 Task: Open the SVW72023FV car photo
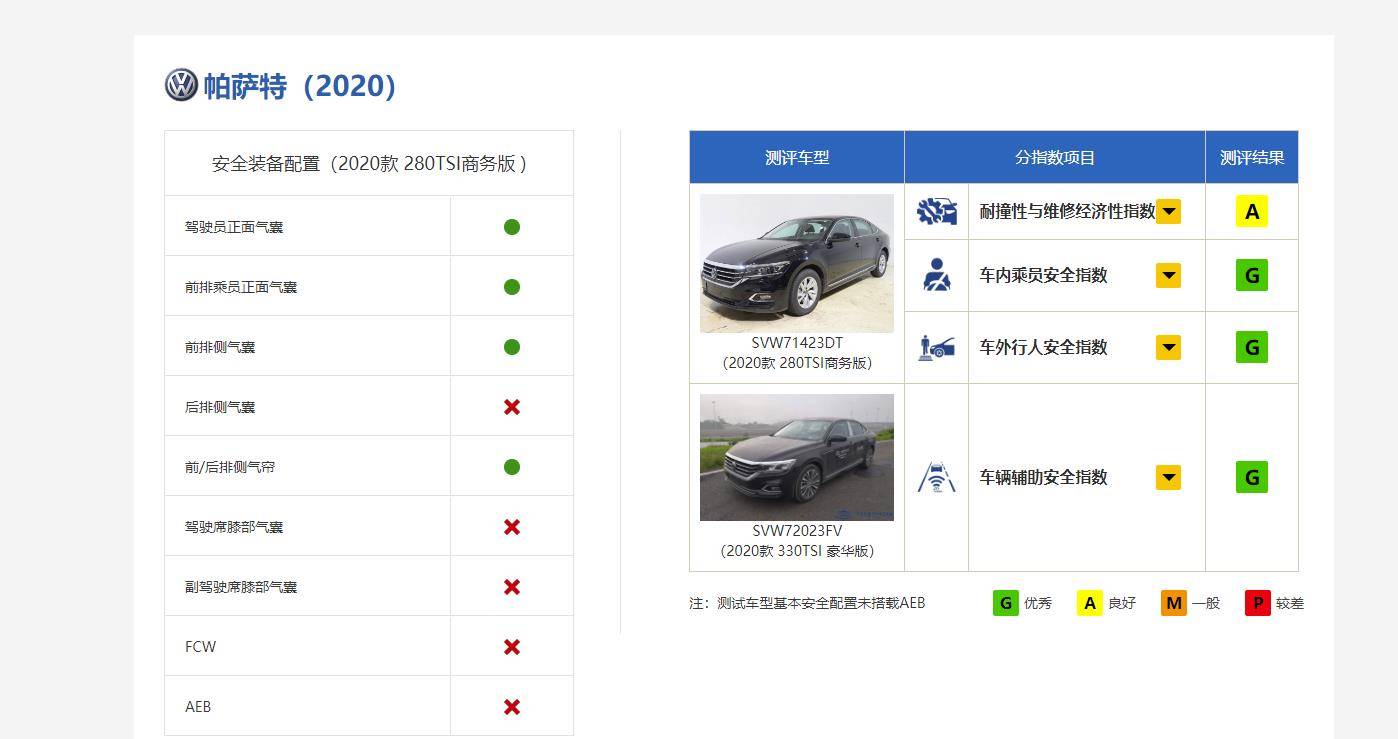click(x=797, y=457)
